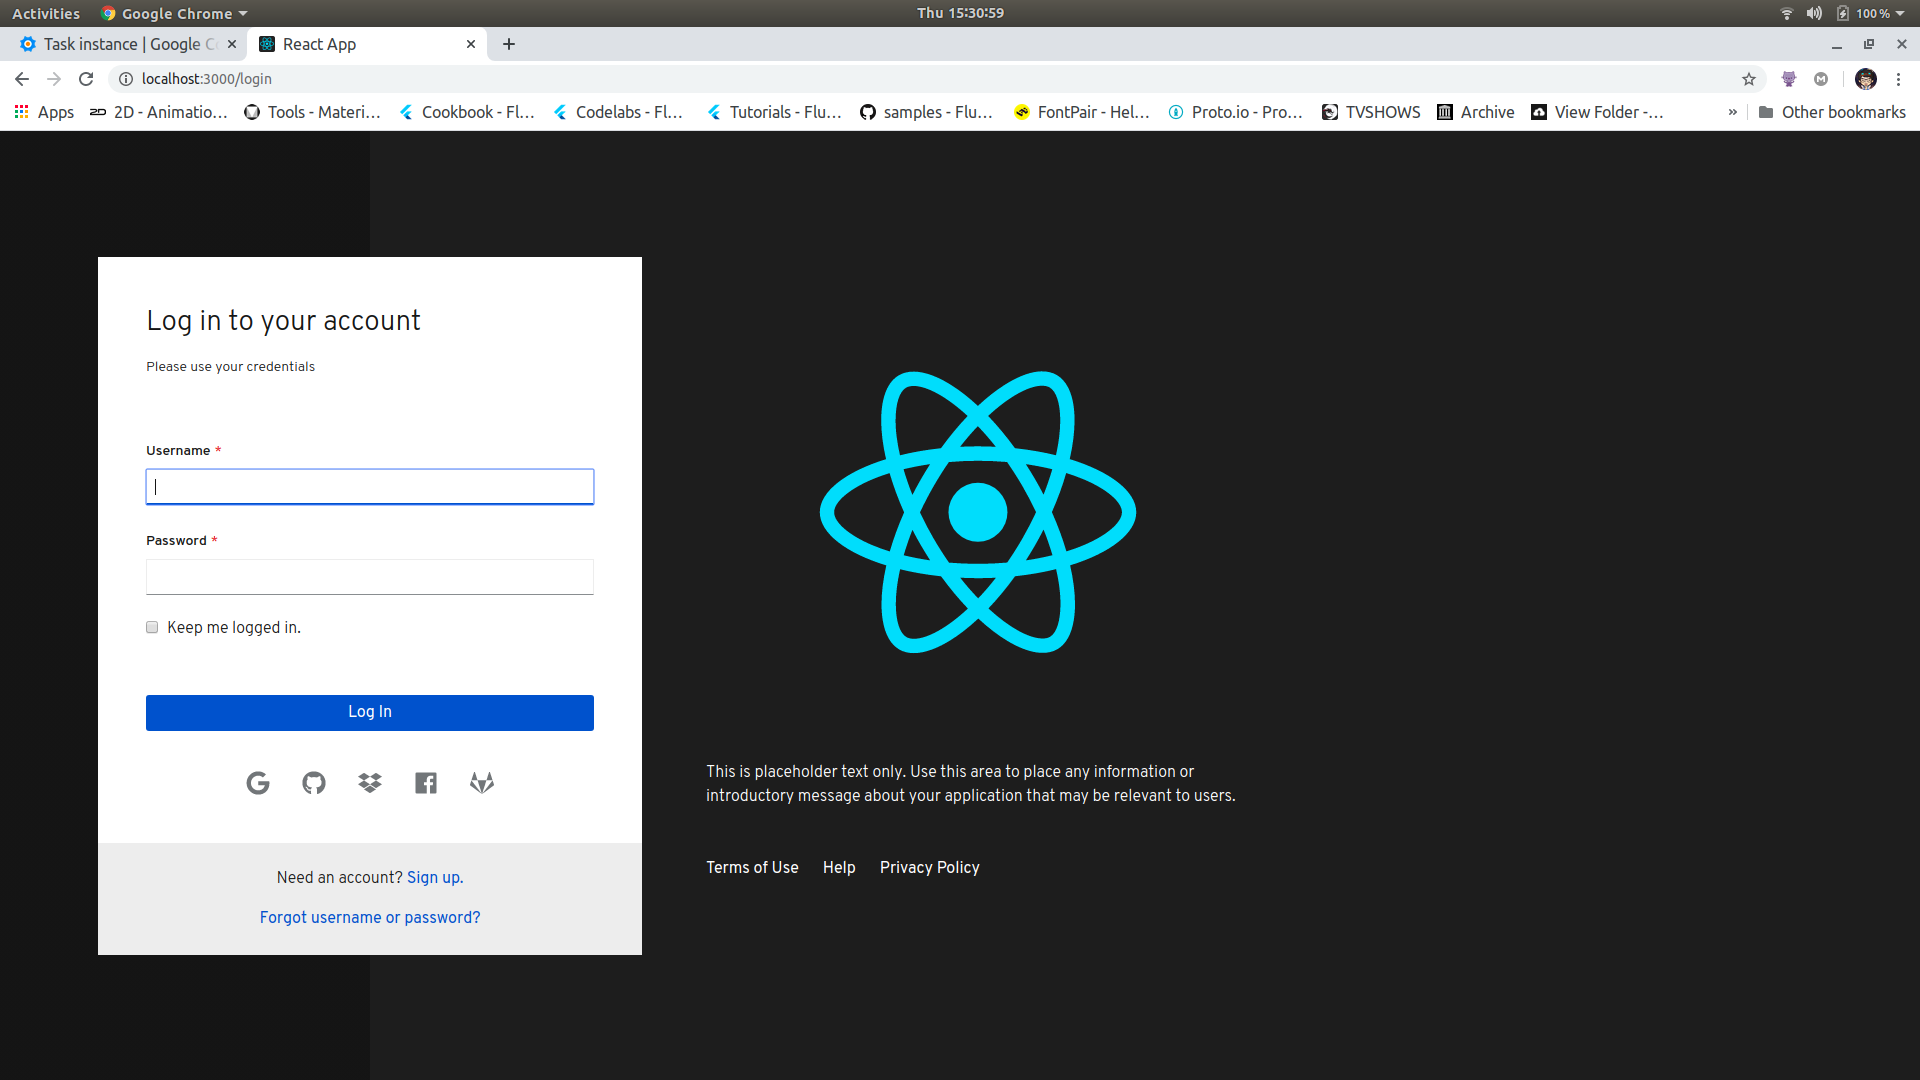Screen dimensions: 1920x1080
Task: Open Forgot username or password link
Action: point(370,917)
